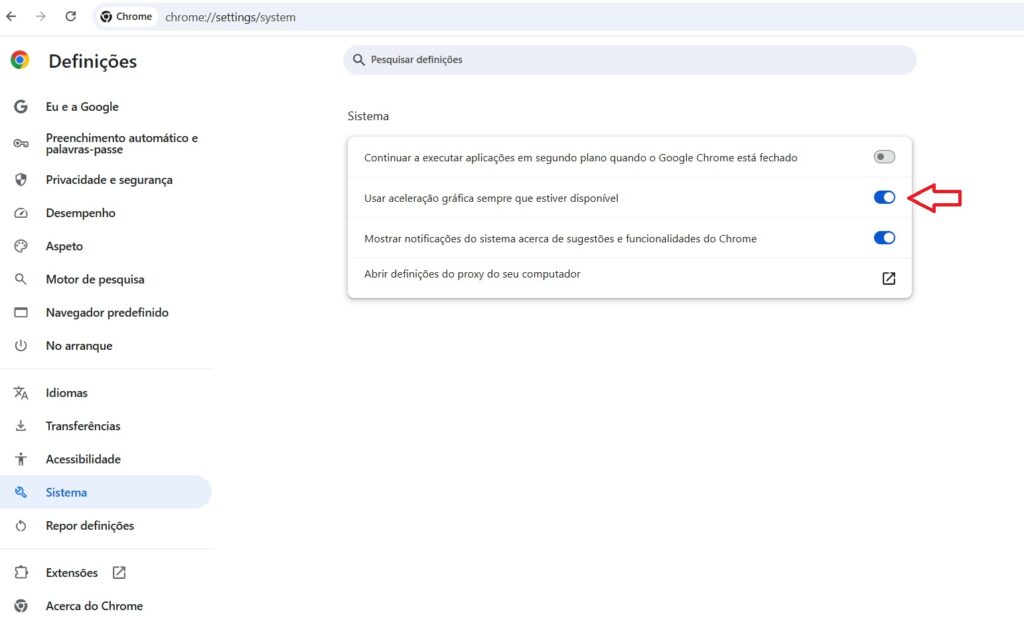Open Extensões in a new tab
This screenshot has height=636, width=1024.
click(x=119, y=572)
